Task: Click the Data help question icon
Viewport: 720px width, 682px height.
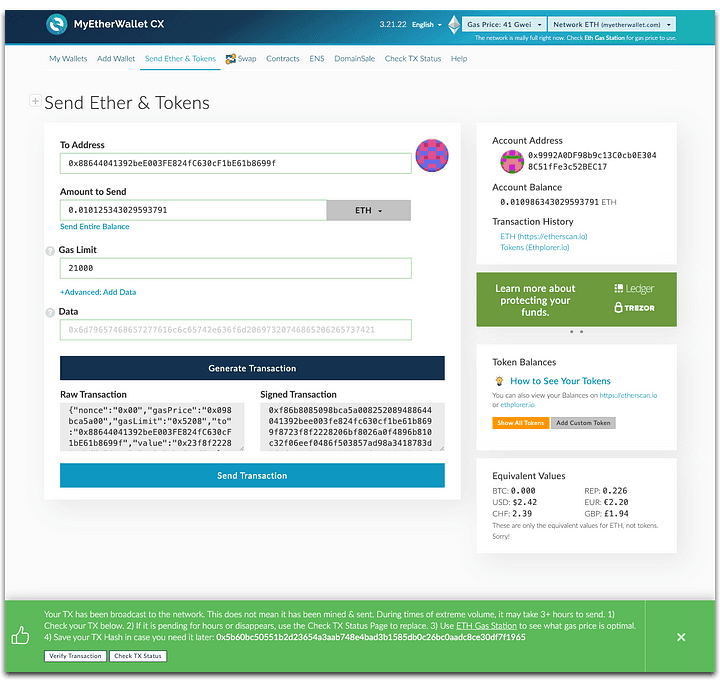Action: pos(50,312)
